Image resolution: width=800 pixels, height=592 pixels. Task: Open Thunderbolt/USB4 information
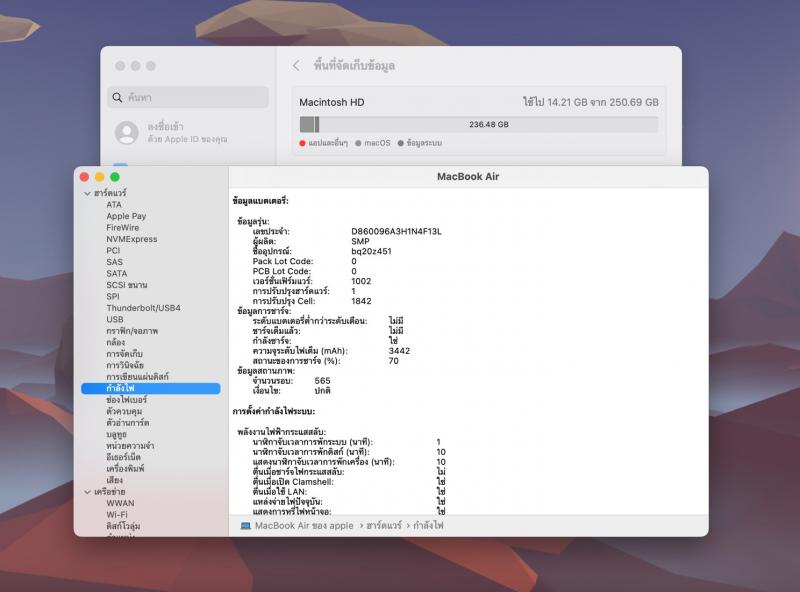(143, 308)
